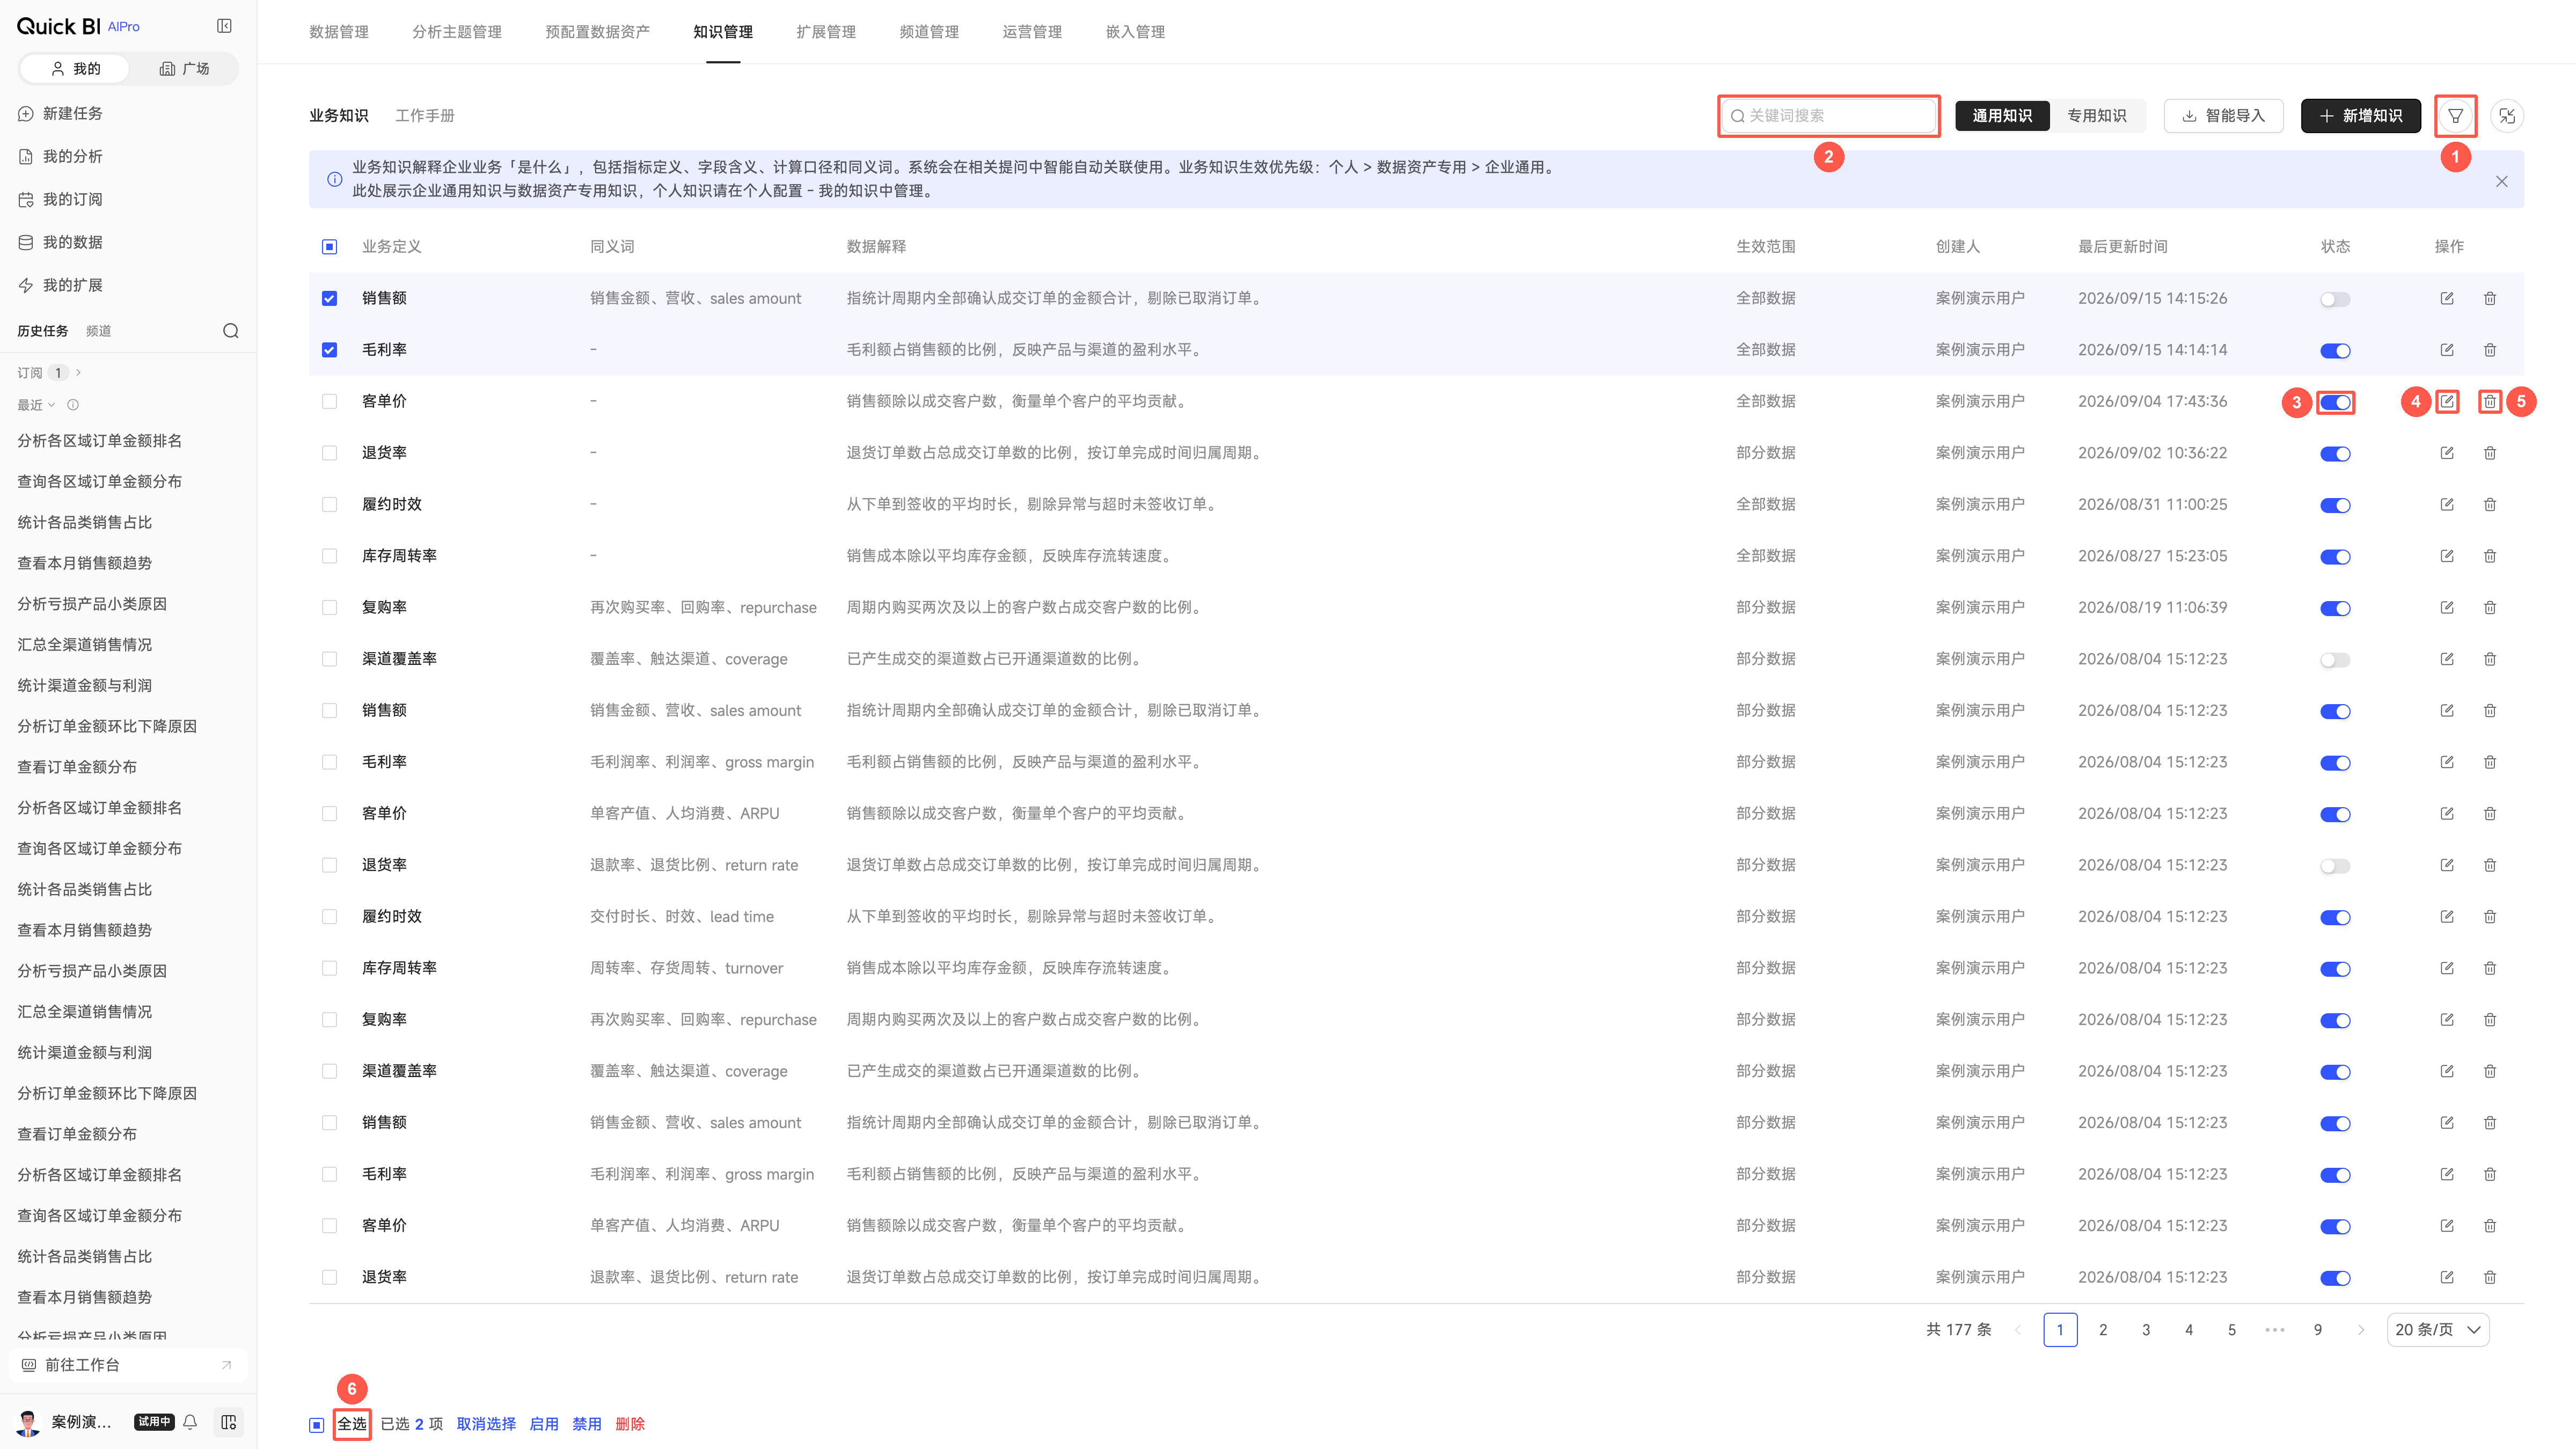The width and height of the screenshot is (2576, 1449).
Task: Delete the 毛利率 row updated 14:14:14
Action: coord(2490,350)
